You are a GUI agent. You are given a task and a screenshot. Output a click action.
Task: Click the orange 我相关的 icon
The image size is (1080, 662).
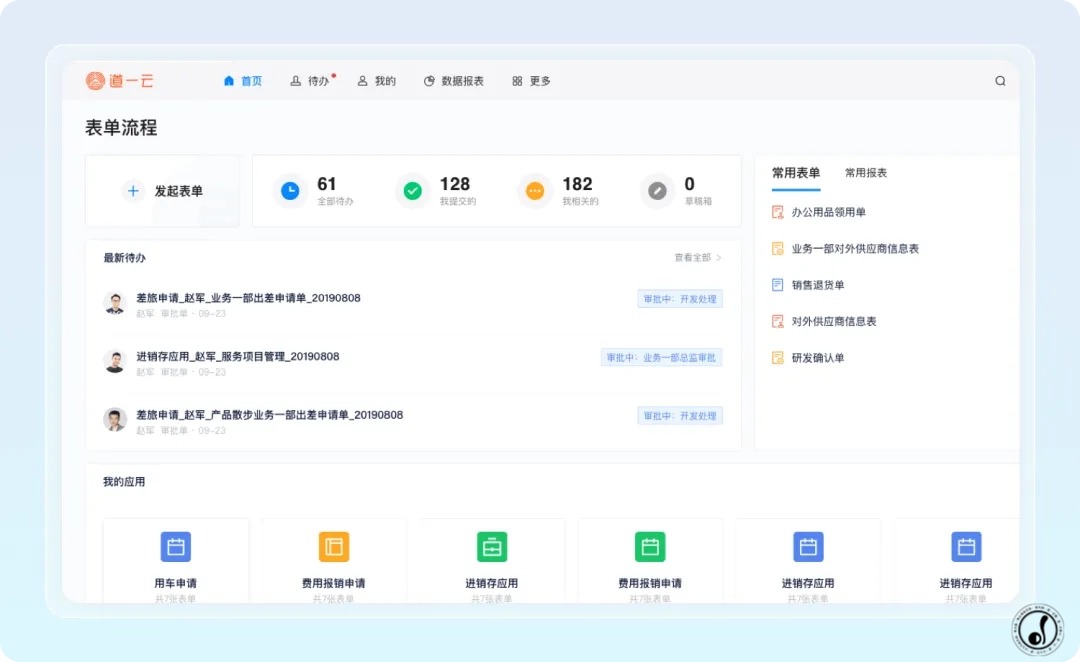point(535,190)
